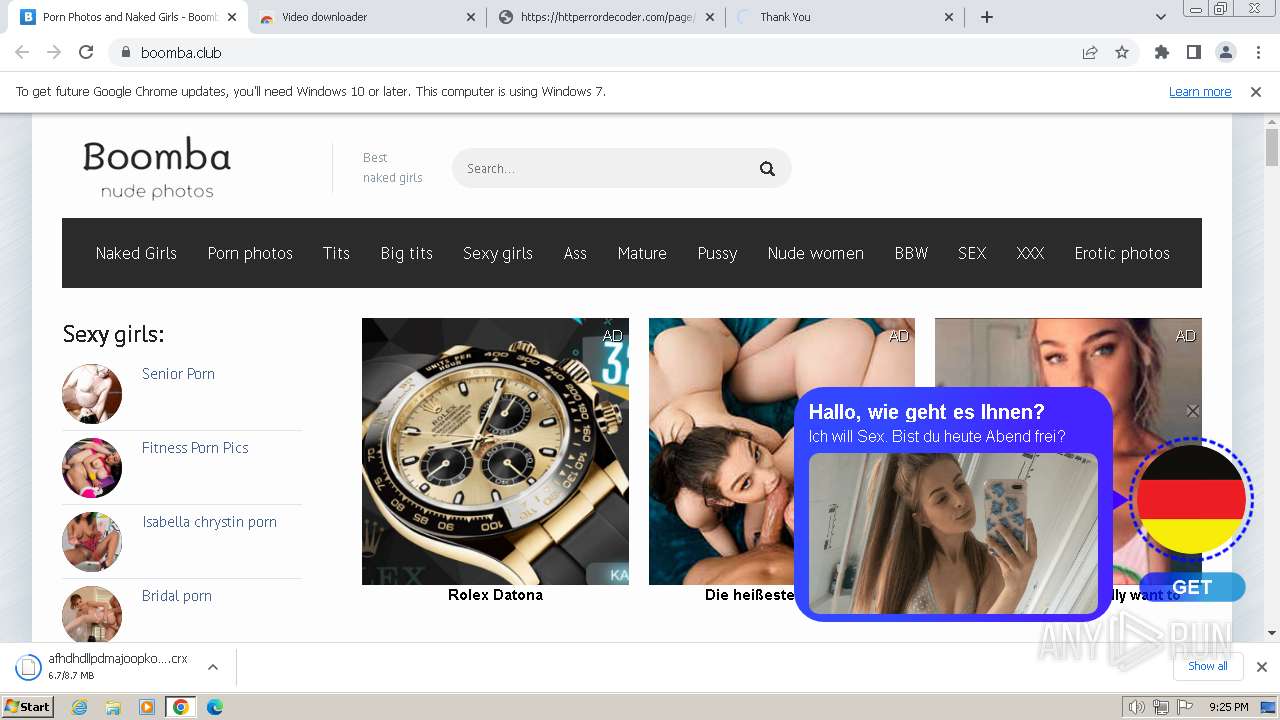The height and width of the screenshot is (720, 1280).
Task: Open the Naked Girls menu item
Action: coord(136,253)
